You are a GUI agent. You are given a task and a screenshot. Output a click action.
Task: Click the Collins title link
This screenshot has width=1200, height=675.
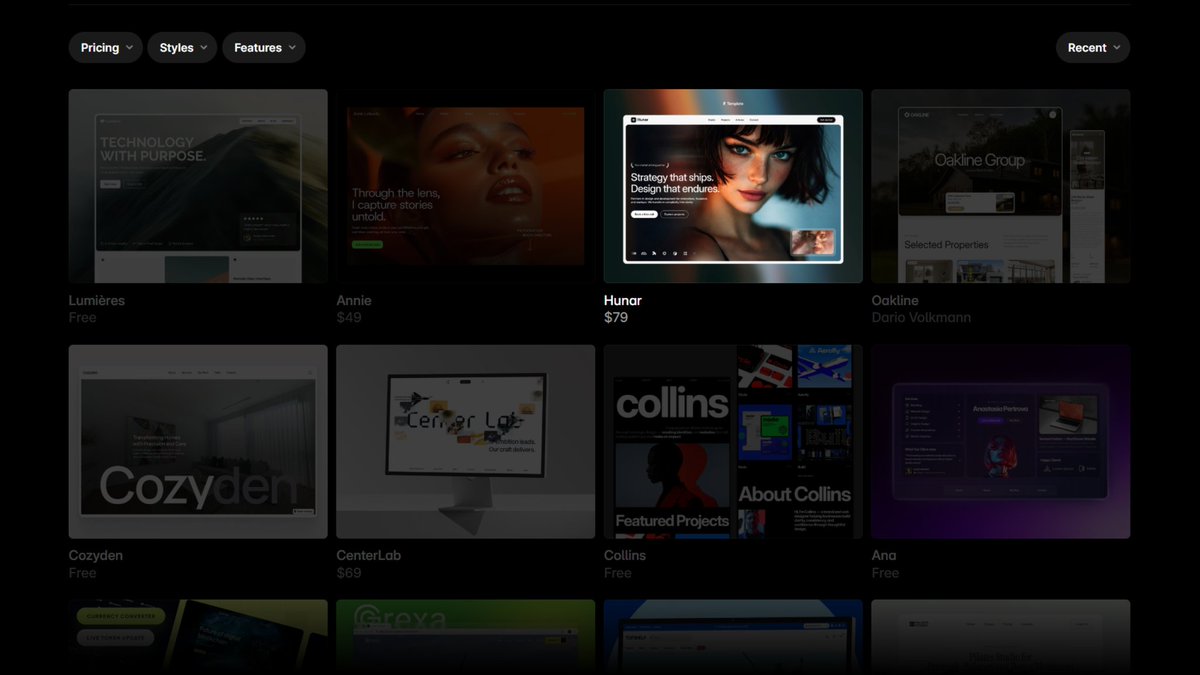point(625,555)
